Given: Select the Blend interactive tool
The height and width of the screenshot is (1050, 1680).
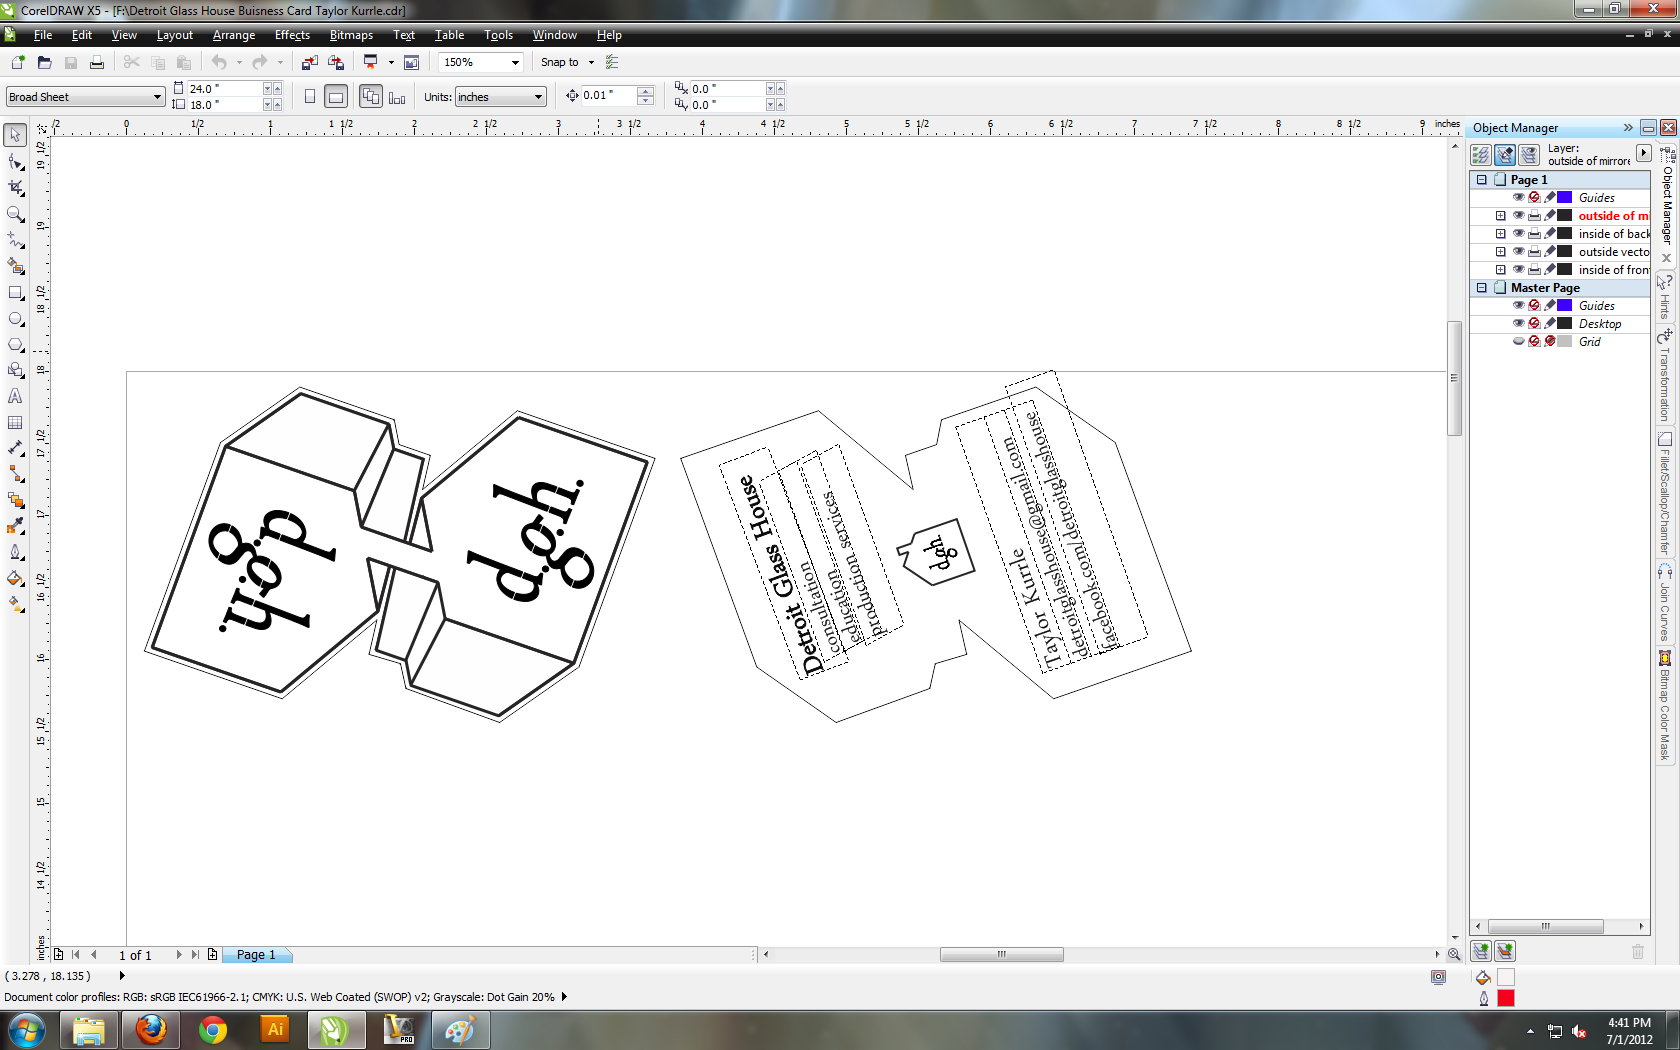Looking at the screenshot, I should click(x=15, y=500).
